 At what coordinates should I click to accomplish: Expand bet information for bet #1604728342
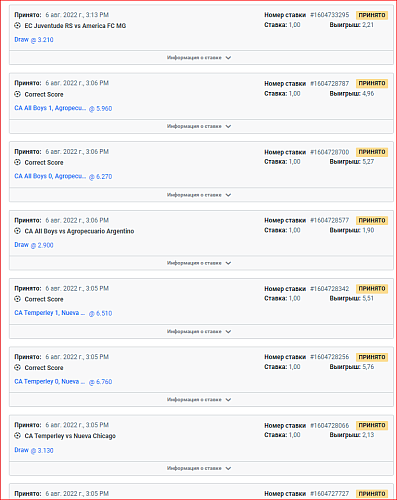[x=201, y=331]
